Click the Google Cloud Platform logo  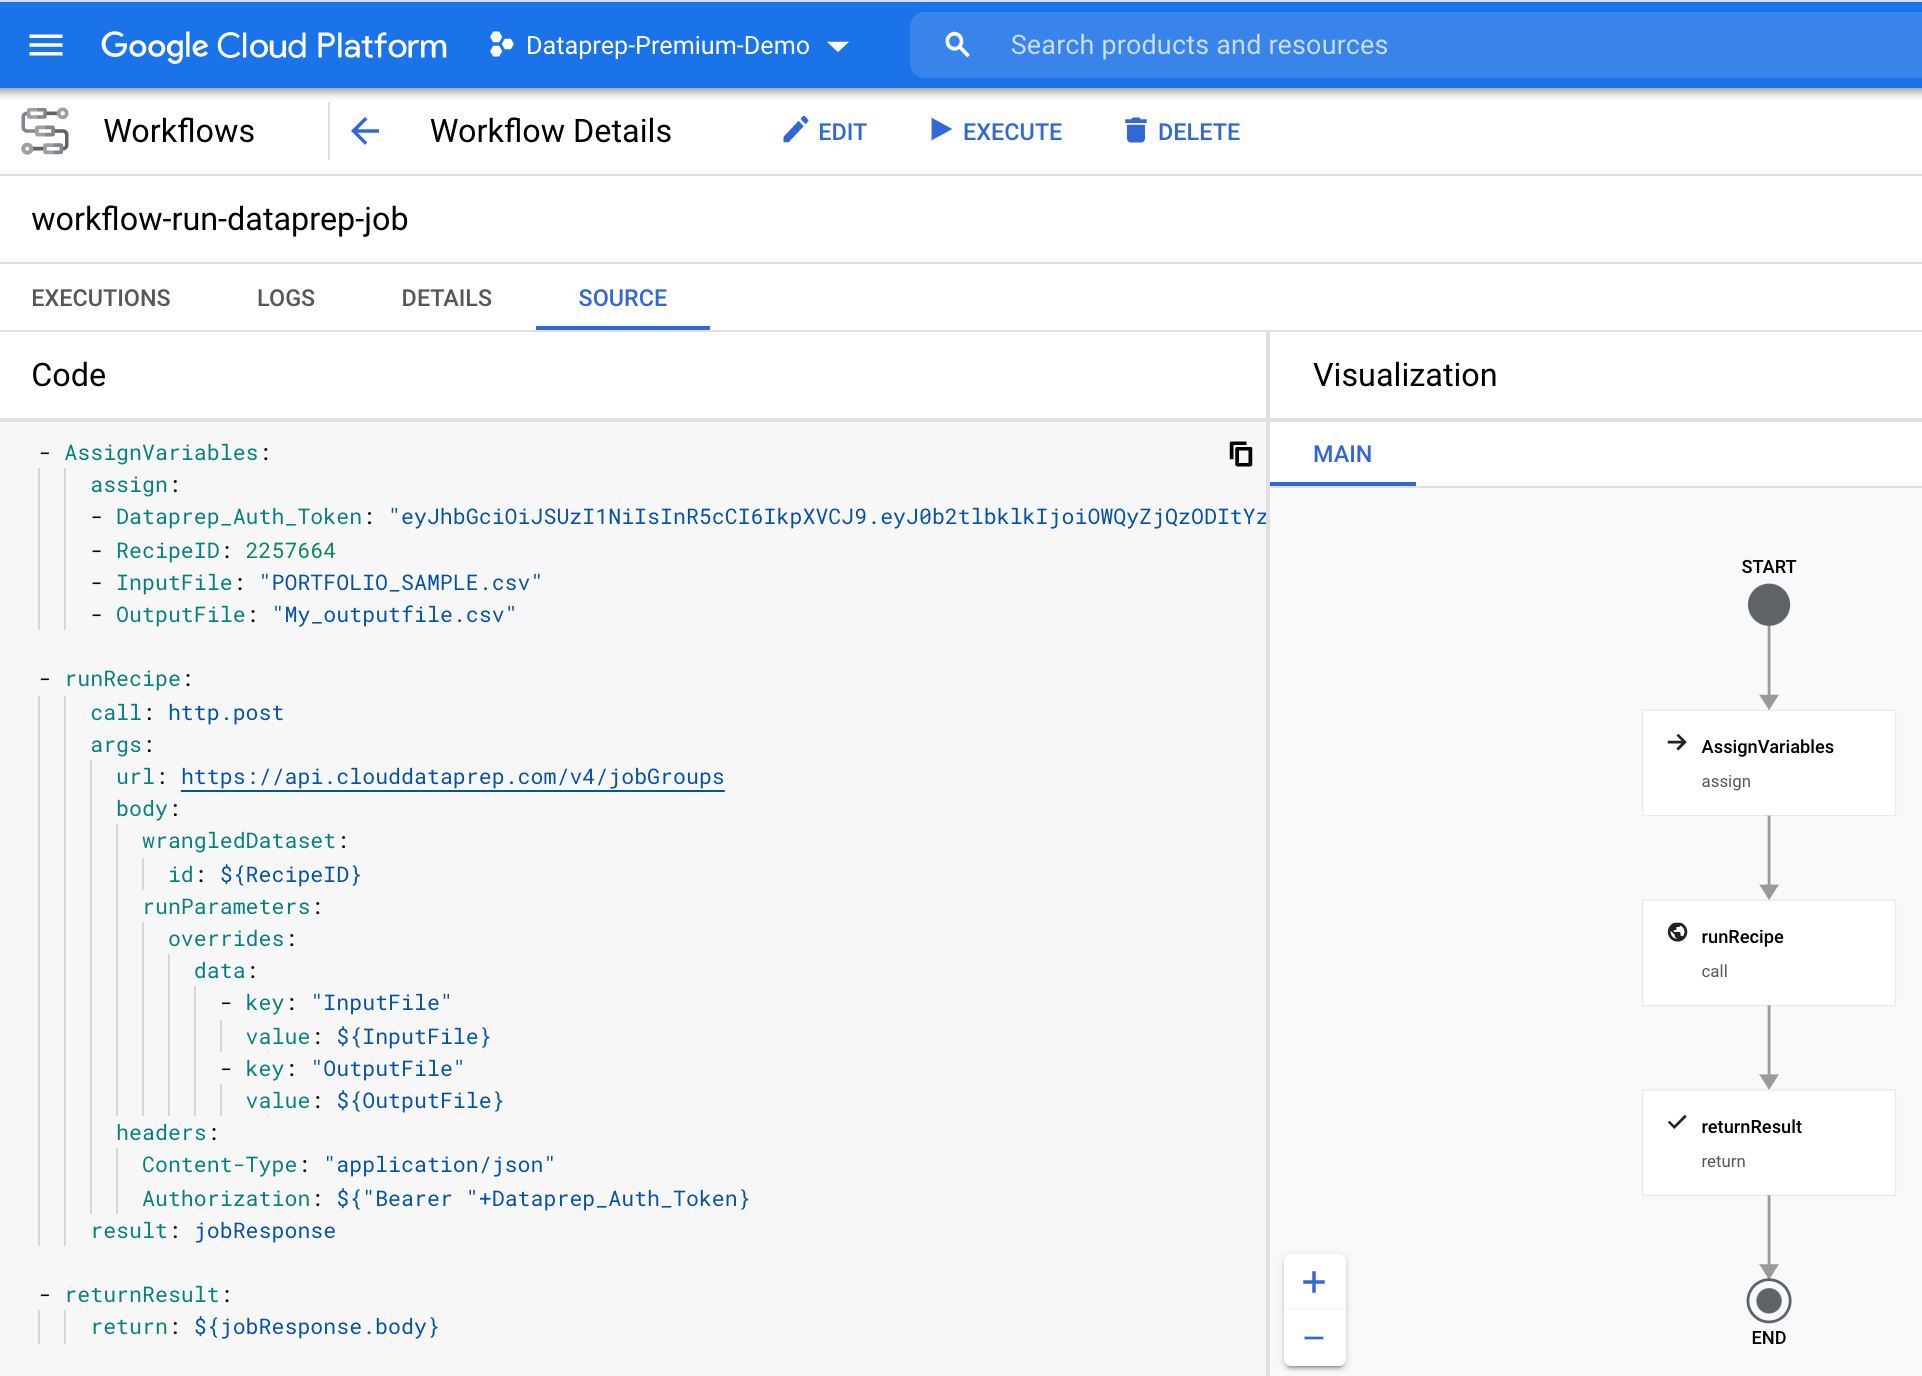tap(274, 46)
